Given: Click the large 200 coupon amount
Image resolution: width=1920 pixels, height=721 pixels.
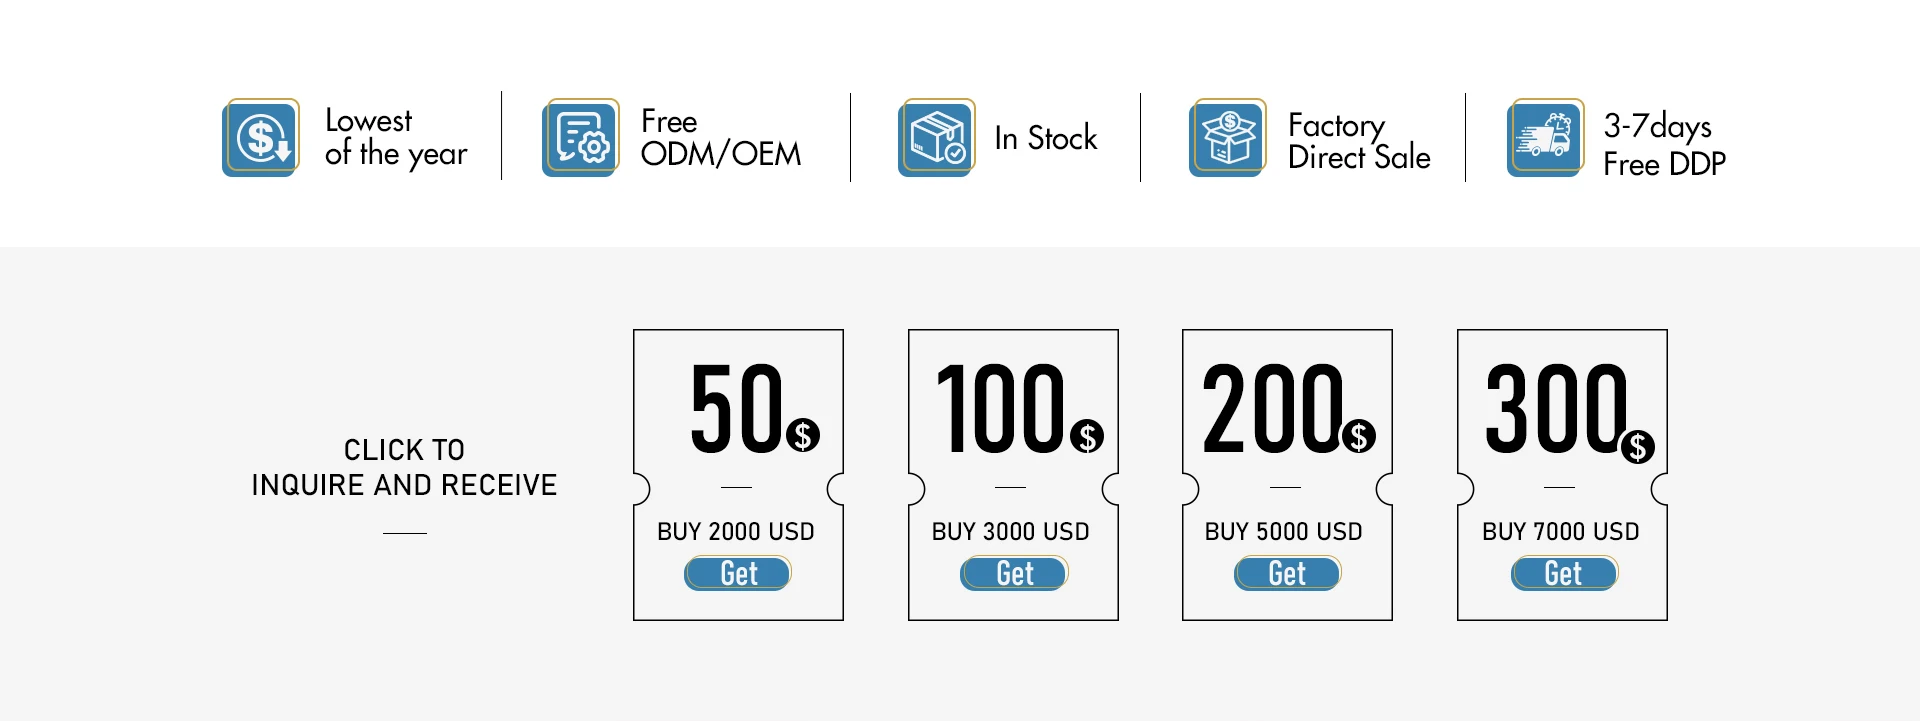Looking at the screenshot, I should click(x=1272, y=408).
